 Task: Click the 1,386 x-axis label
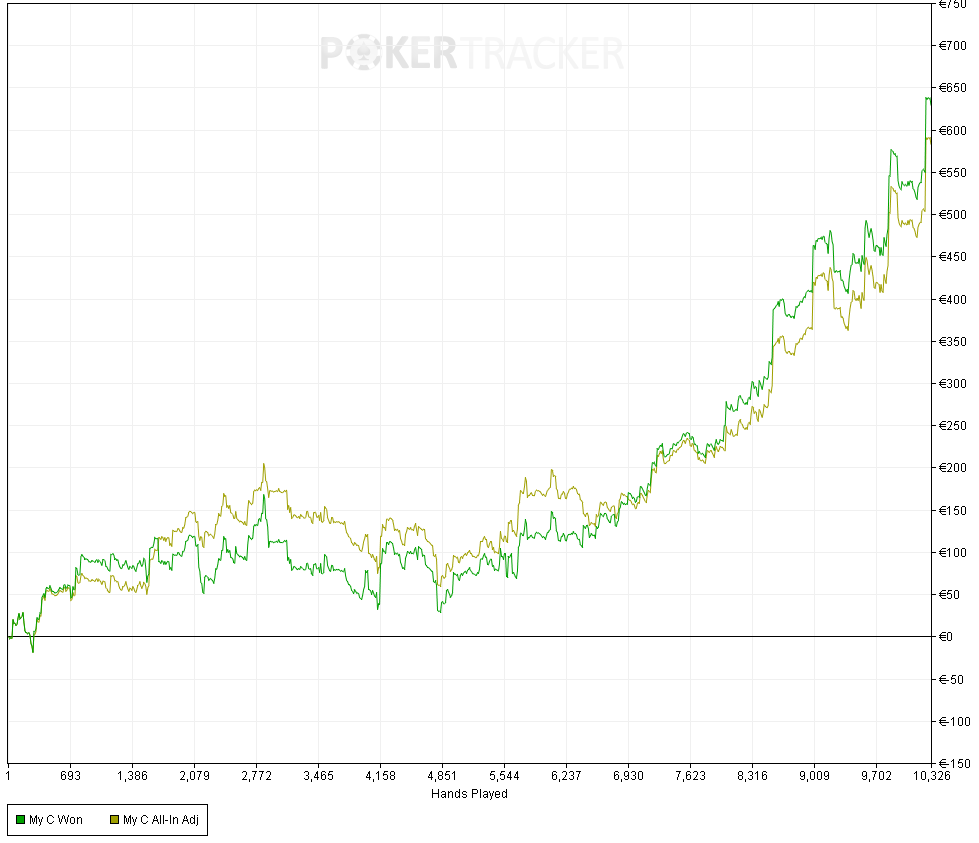(132, 776)
